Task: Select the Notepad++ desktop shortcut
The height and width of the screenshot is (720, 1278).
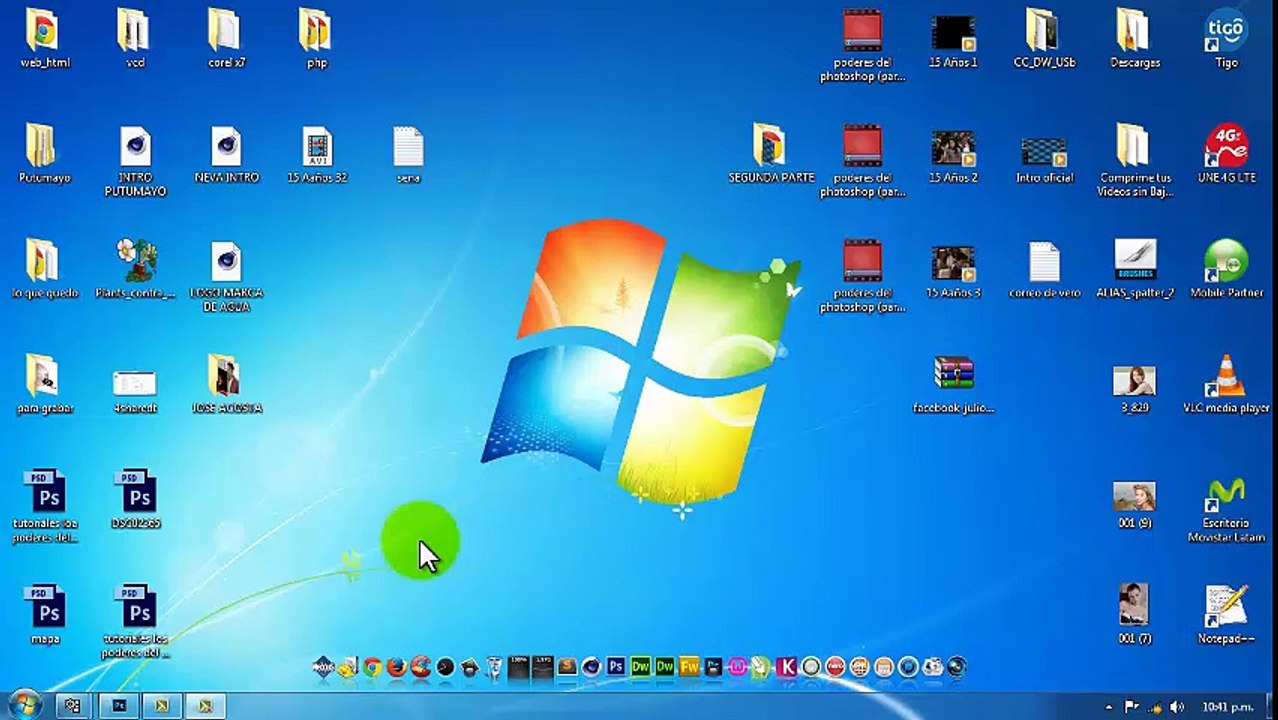Action: click(x=1226, y=615)
